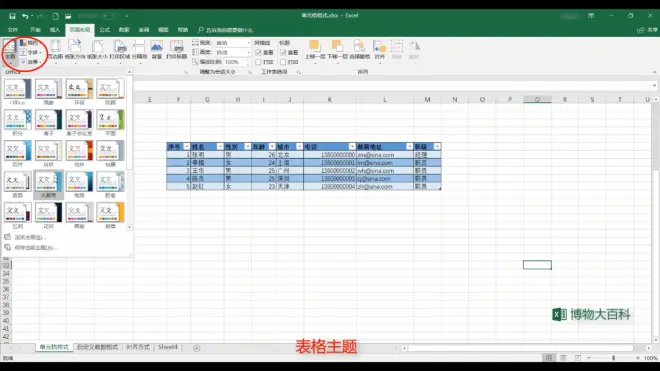The height and width of the screenshot is (371, 660).
Task: Click the add new sheet plus button
Action: (x=197, y=348)
